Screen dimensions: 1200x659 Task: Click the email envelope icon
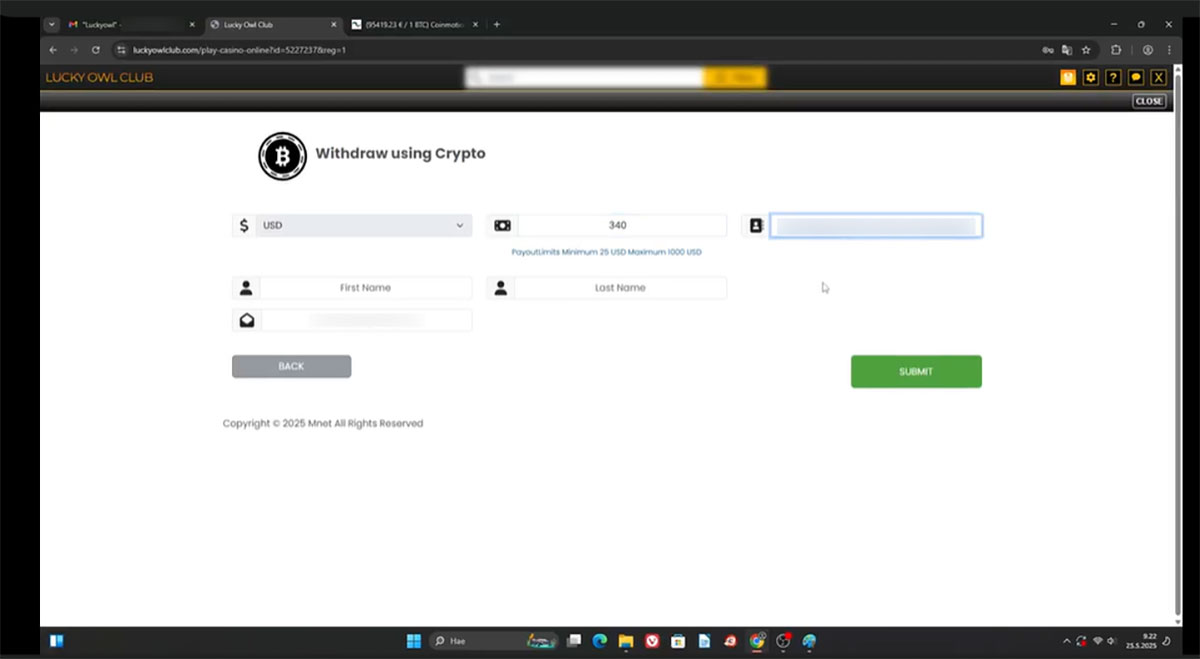pos(246,320)
